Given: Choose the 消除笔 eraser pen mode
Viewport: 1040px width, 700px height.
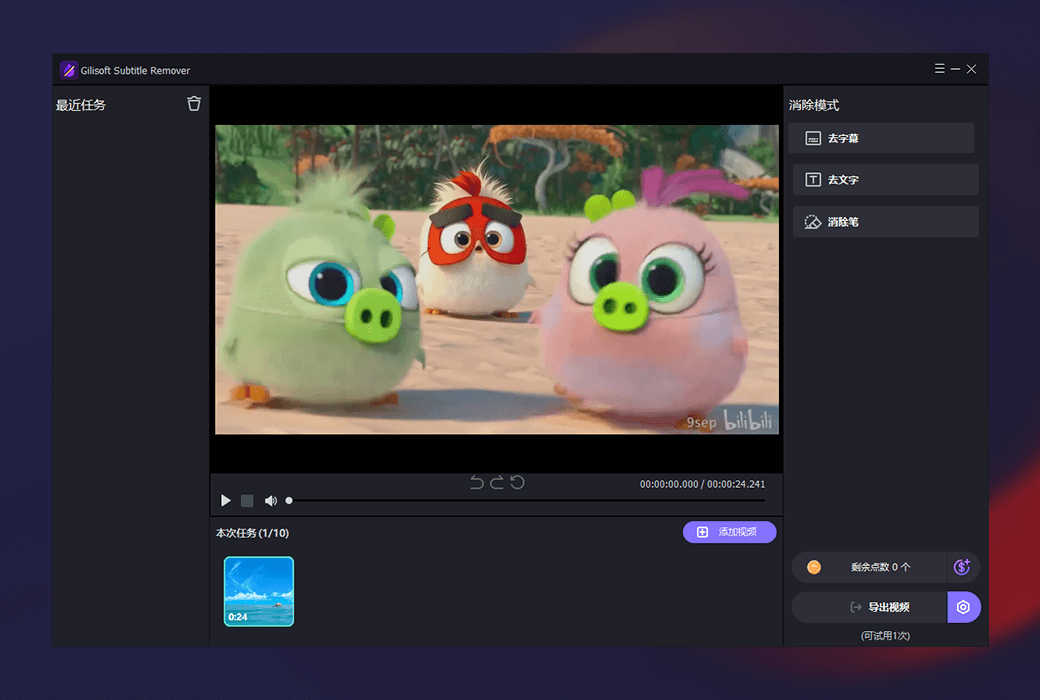Looking at the screenshot, I should click(x=885, y=222).
